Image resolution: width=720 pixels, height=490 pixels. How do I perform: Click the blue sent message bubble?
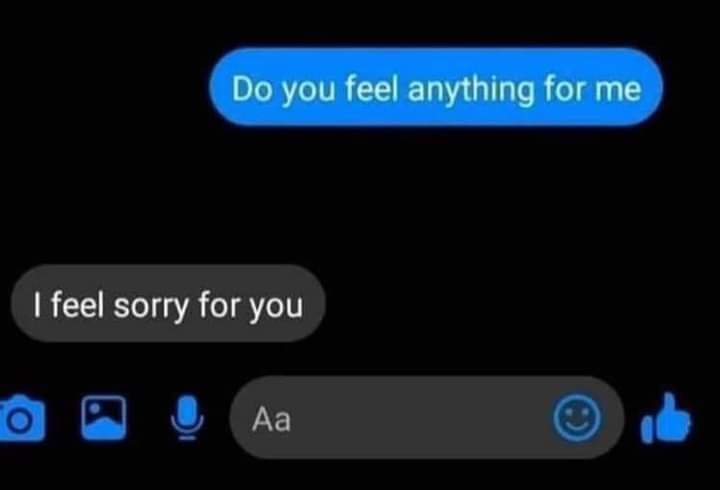[x=436, y=87]
